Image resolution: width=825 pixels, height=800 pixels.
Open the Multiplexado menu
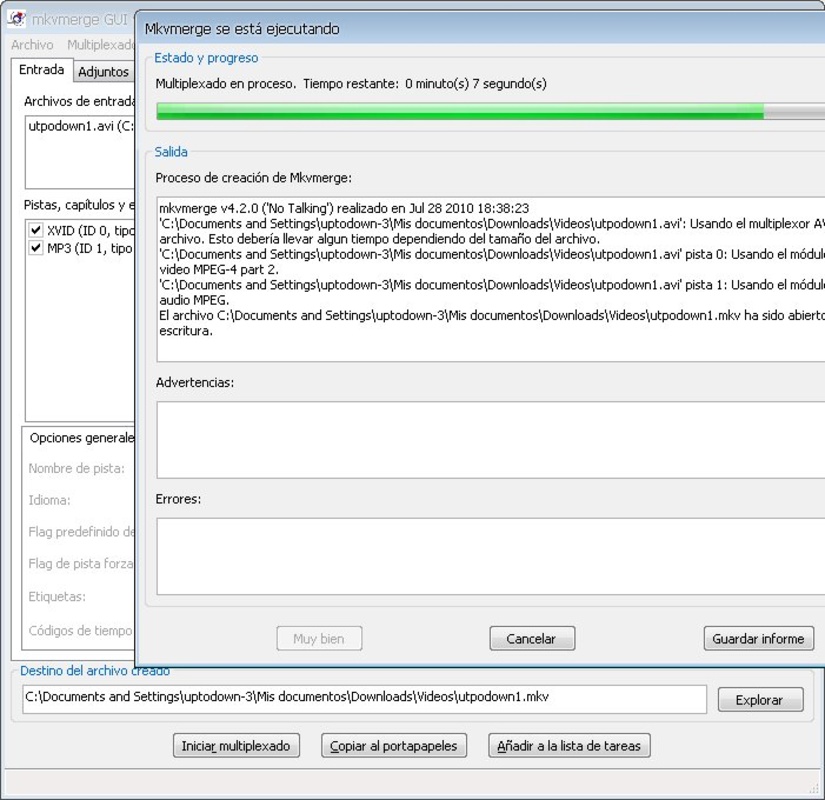coord(100,45)
